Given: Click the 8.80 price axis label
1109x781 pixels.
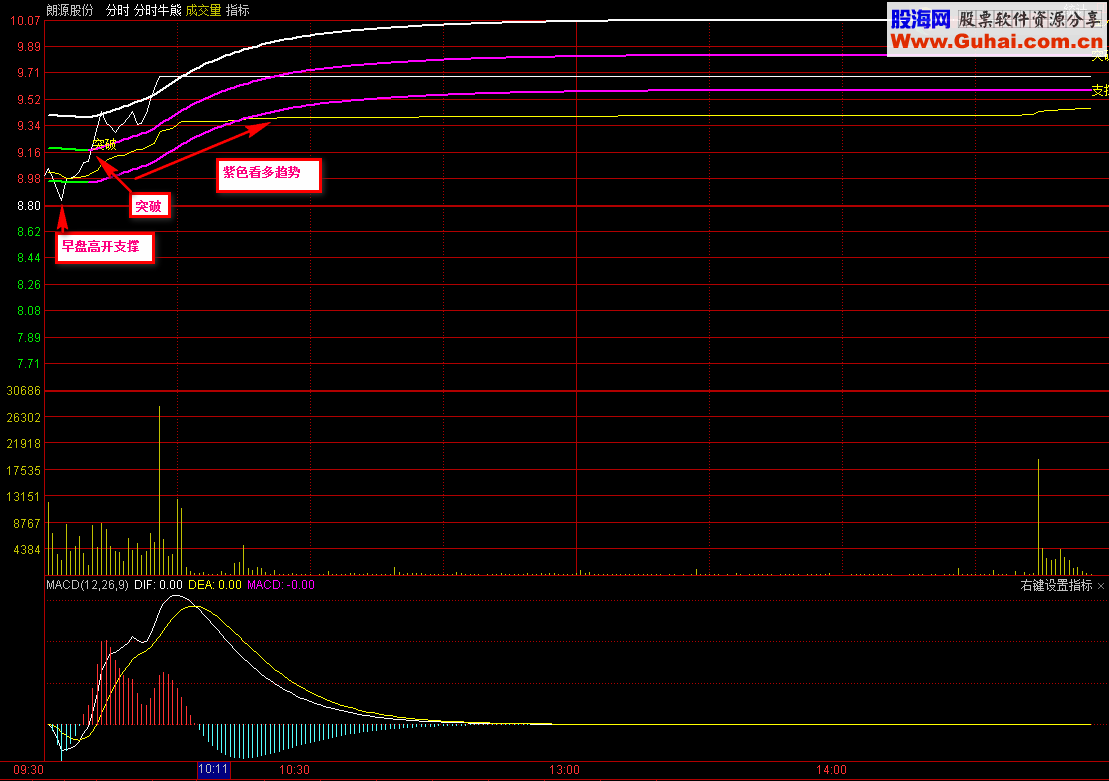Looking at the screenshot, I should pos(29,207).
